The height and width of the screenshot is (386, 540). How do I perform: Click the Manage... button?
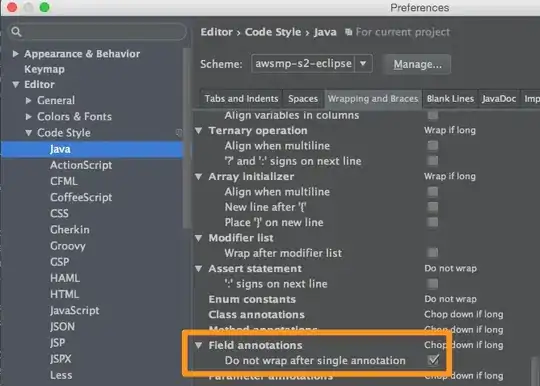417,64
